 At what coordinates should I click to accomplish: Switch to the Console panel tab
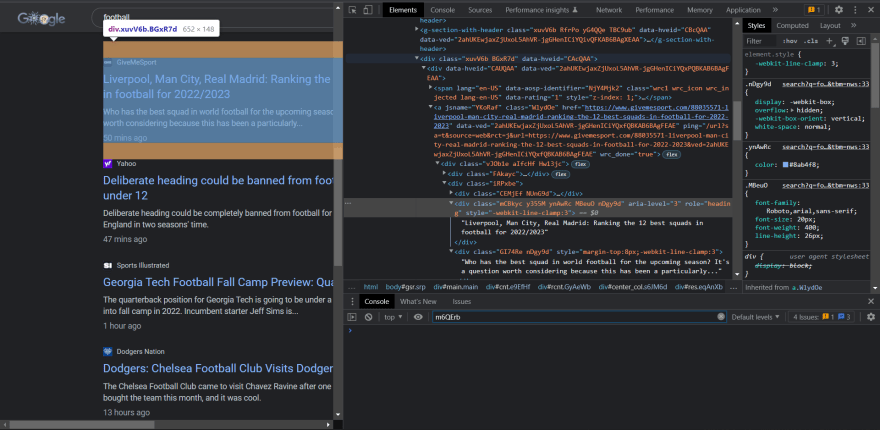[442, 10]
